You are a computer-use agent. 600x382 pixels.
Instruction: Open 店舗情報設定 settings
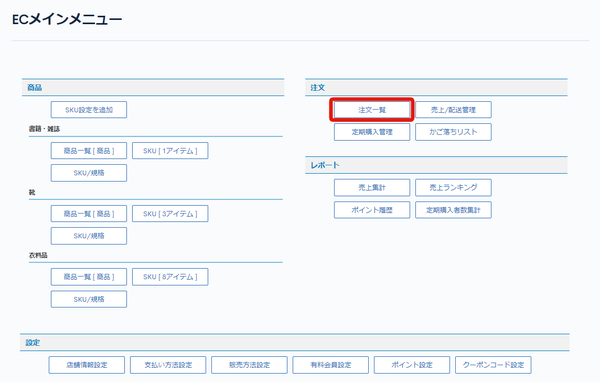pyautogui.click(x=87, y=365)
